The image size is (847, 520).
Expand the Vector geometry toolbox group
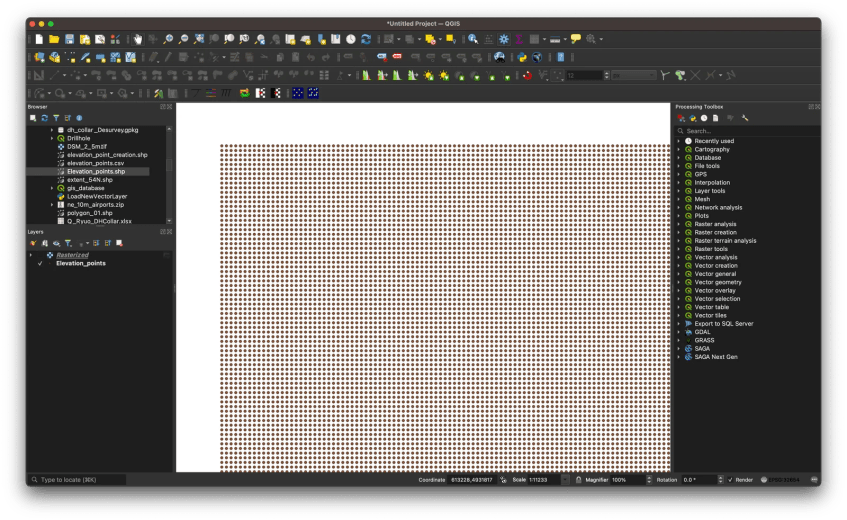(x=679, y=282)
